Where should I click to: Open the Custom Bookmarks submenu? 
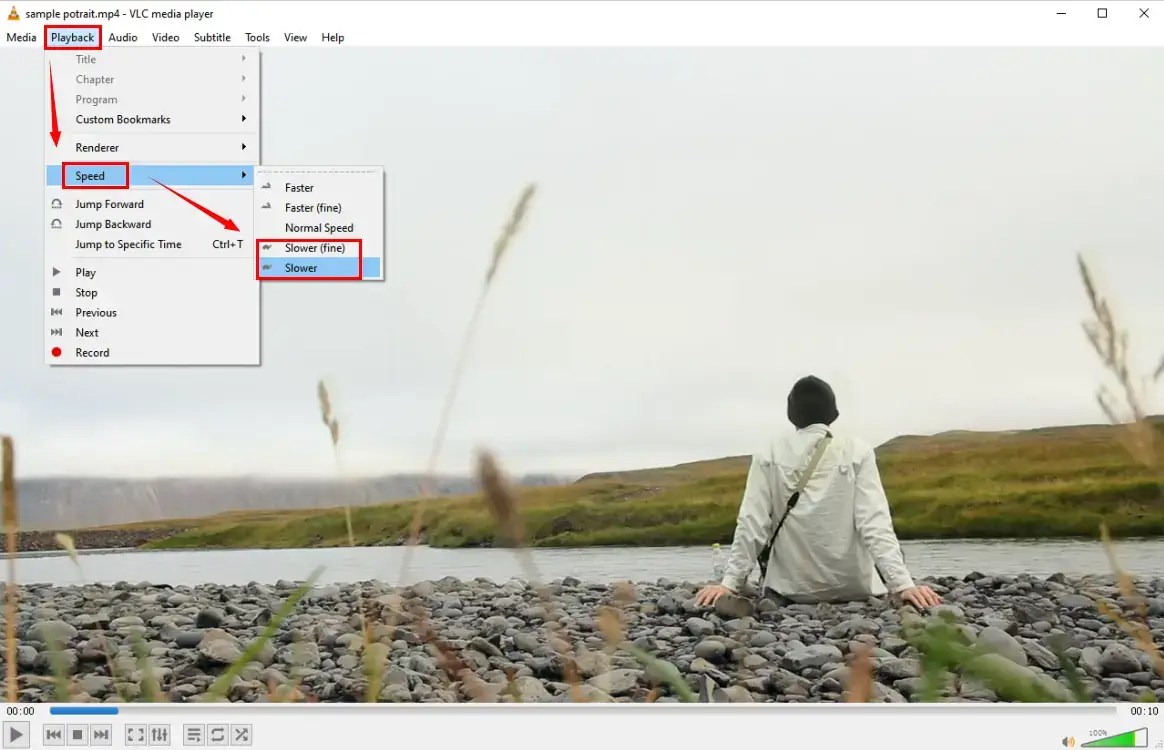pos(123,119)
